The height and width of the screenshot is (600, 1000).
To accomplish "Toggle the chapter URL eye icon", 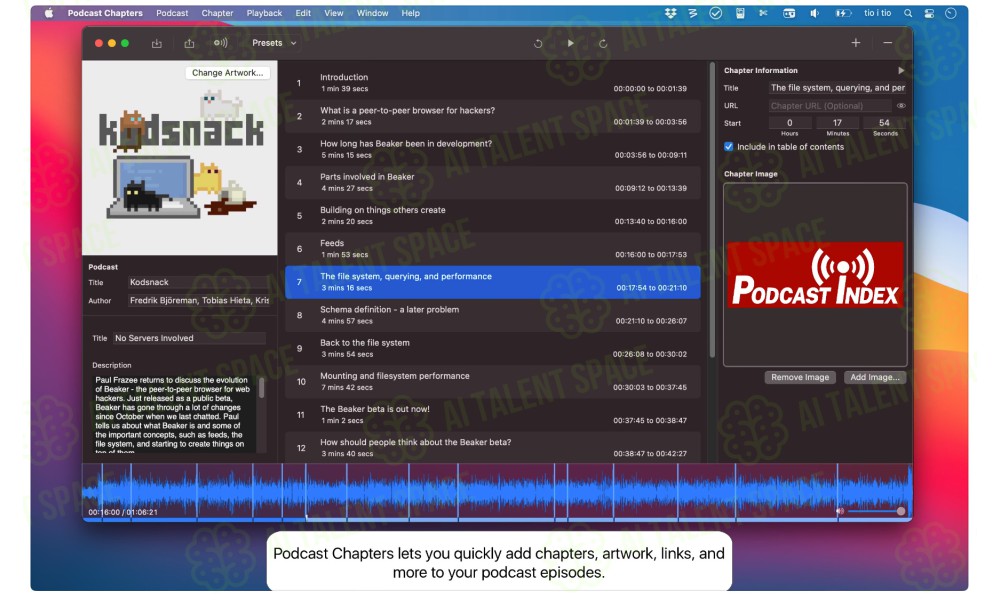I will point(901,106).
